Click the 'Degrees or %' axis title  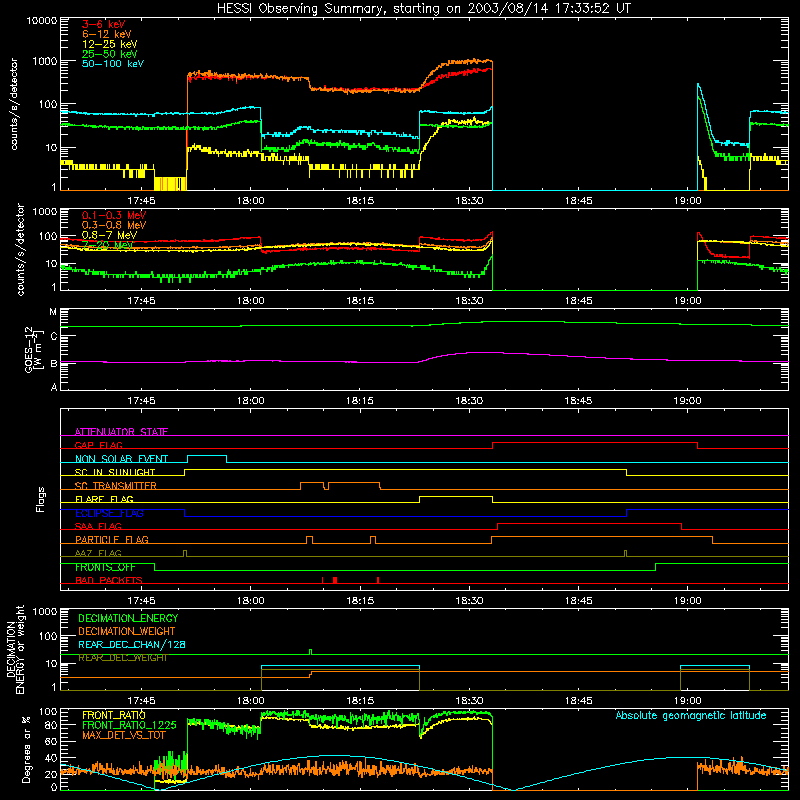[x=26, y=749]
